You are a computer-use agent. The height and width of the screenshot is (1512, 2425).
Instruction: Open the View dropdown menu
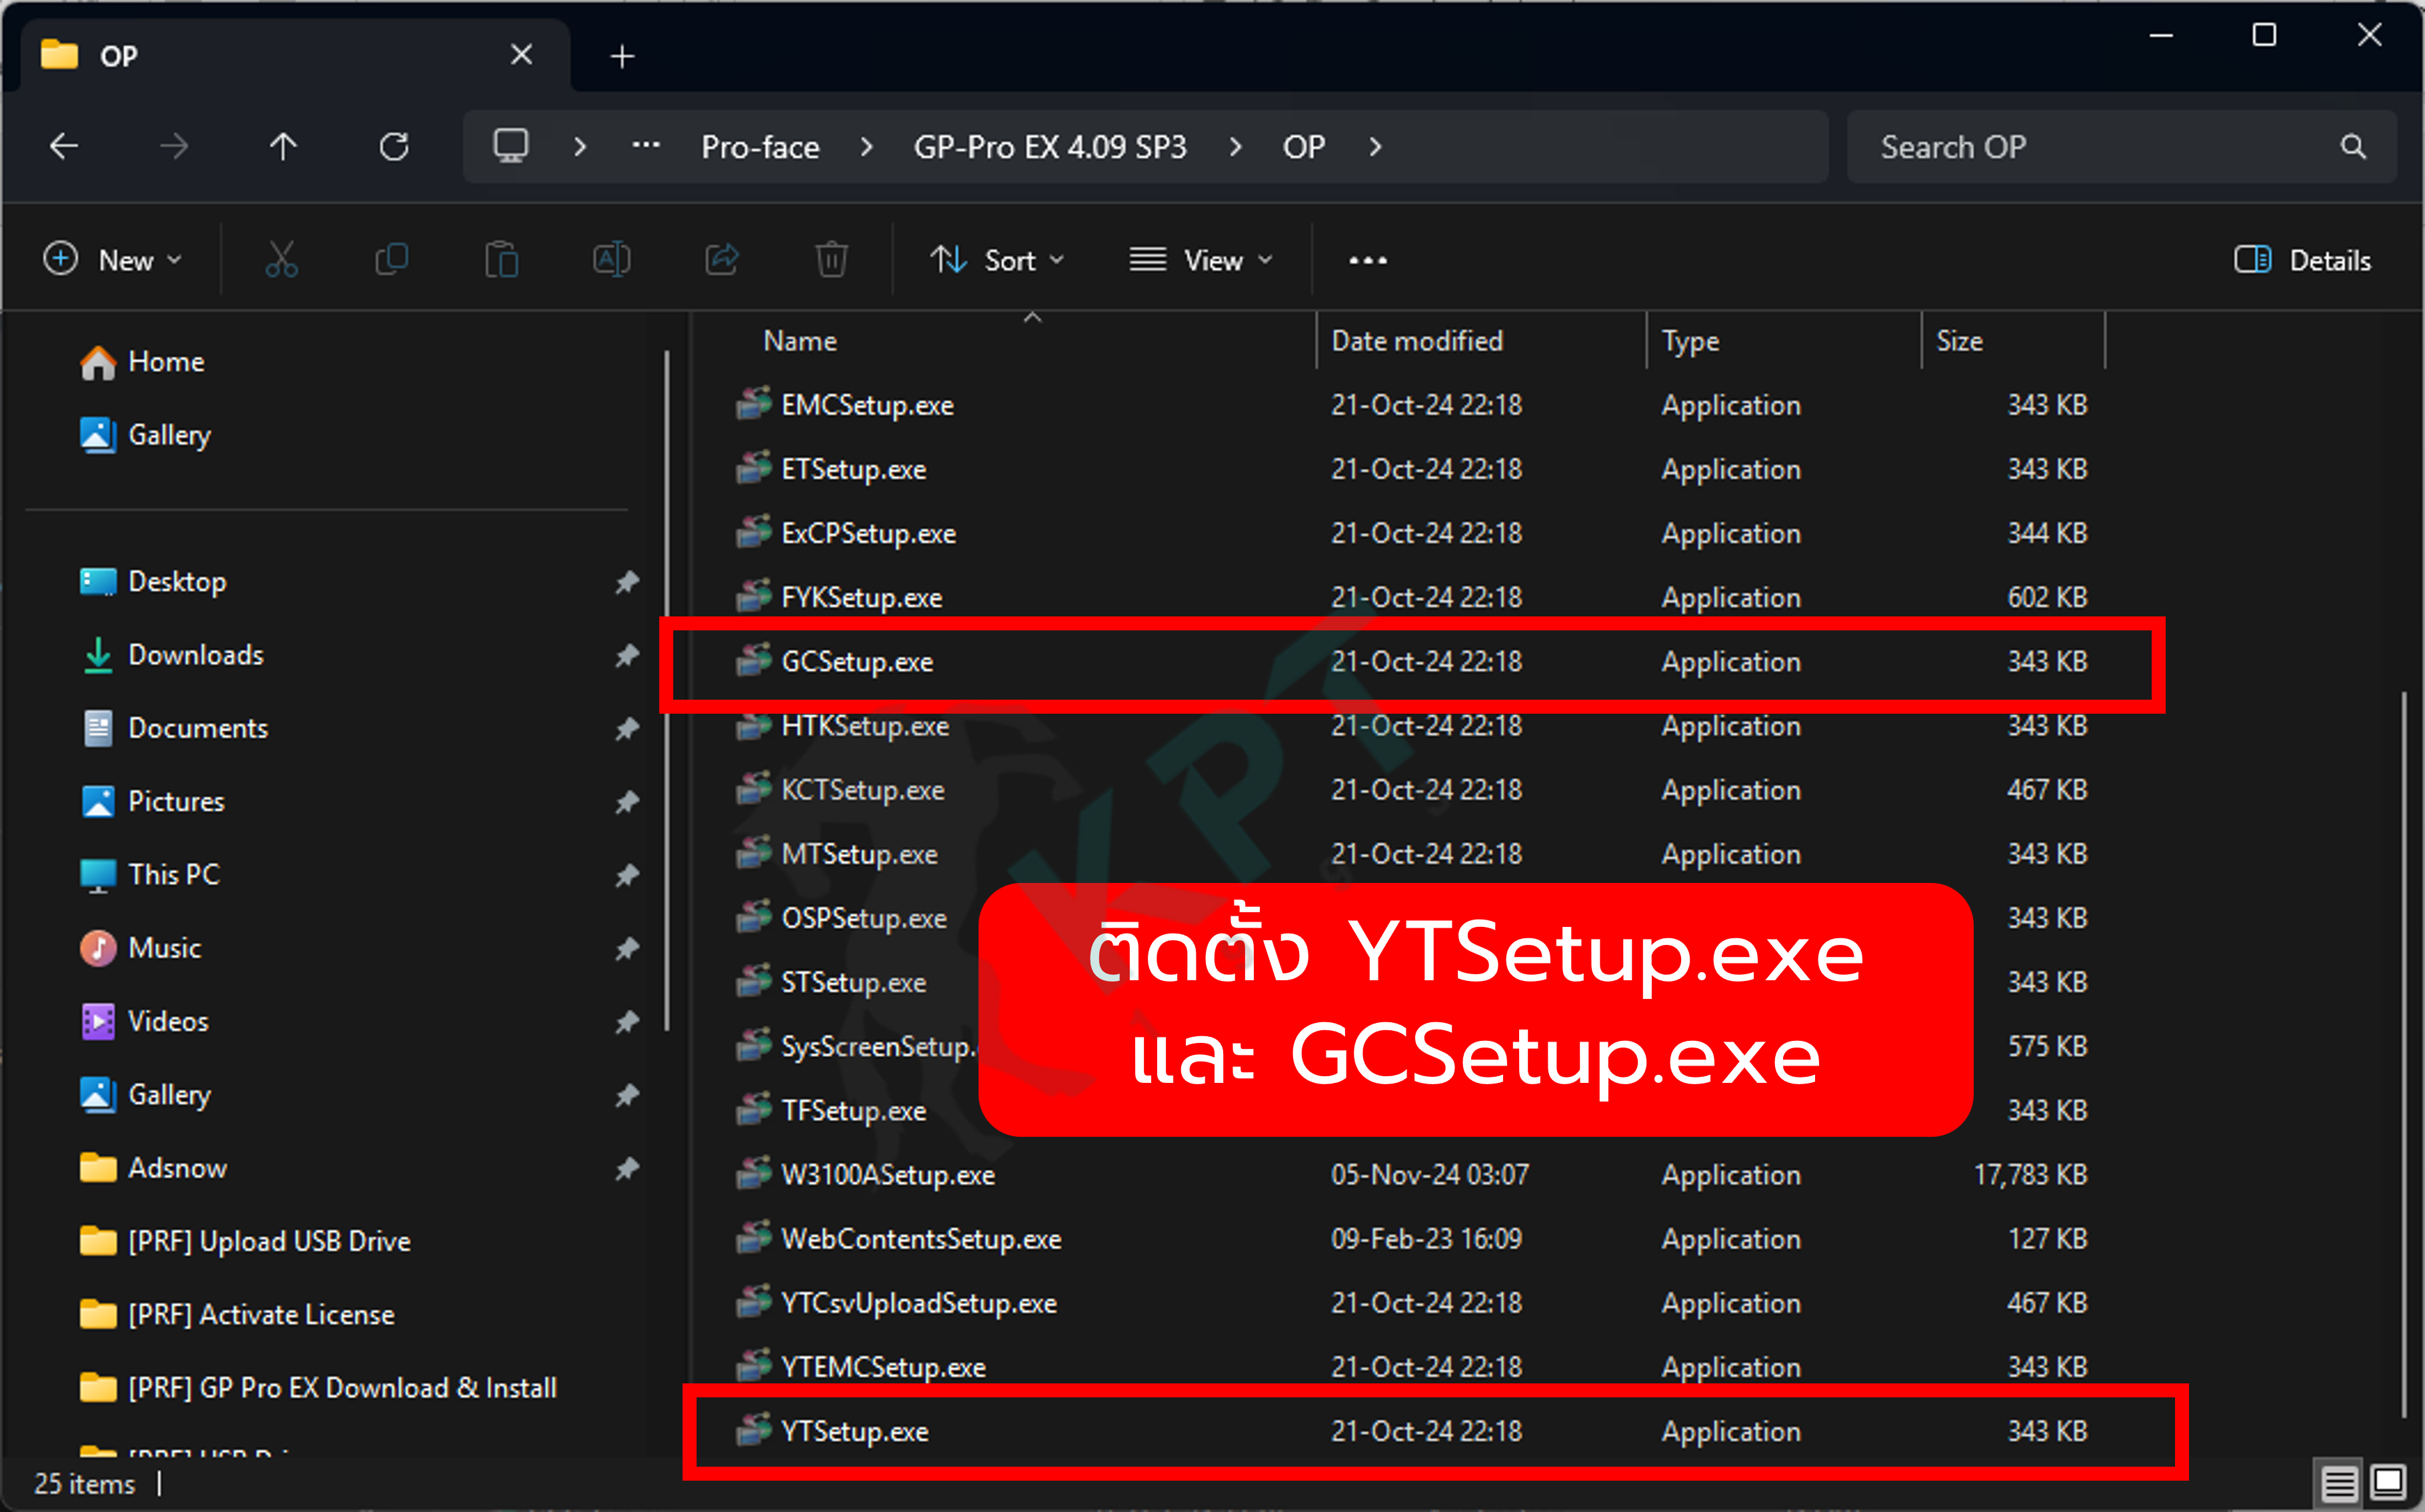(x=1201, y=260)
